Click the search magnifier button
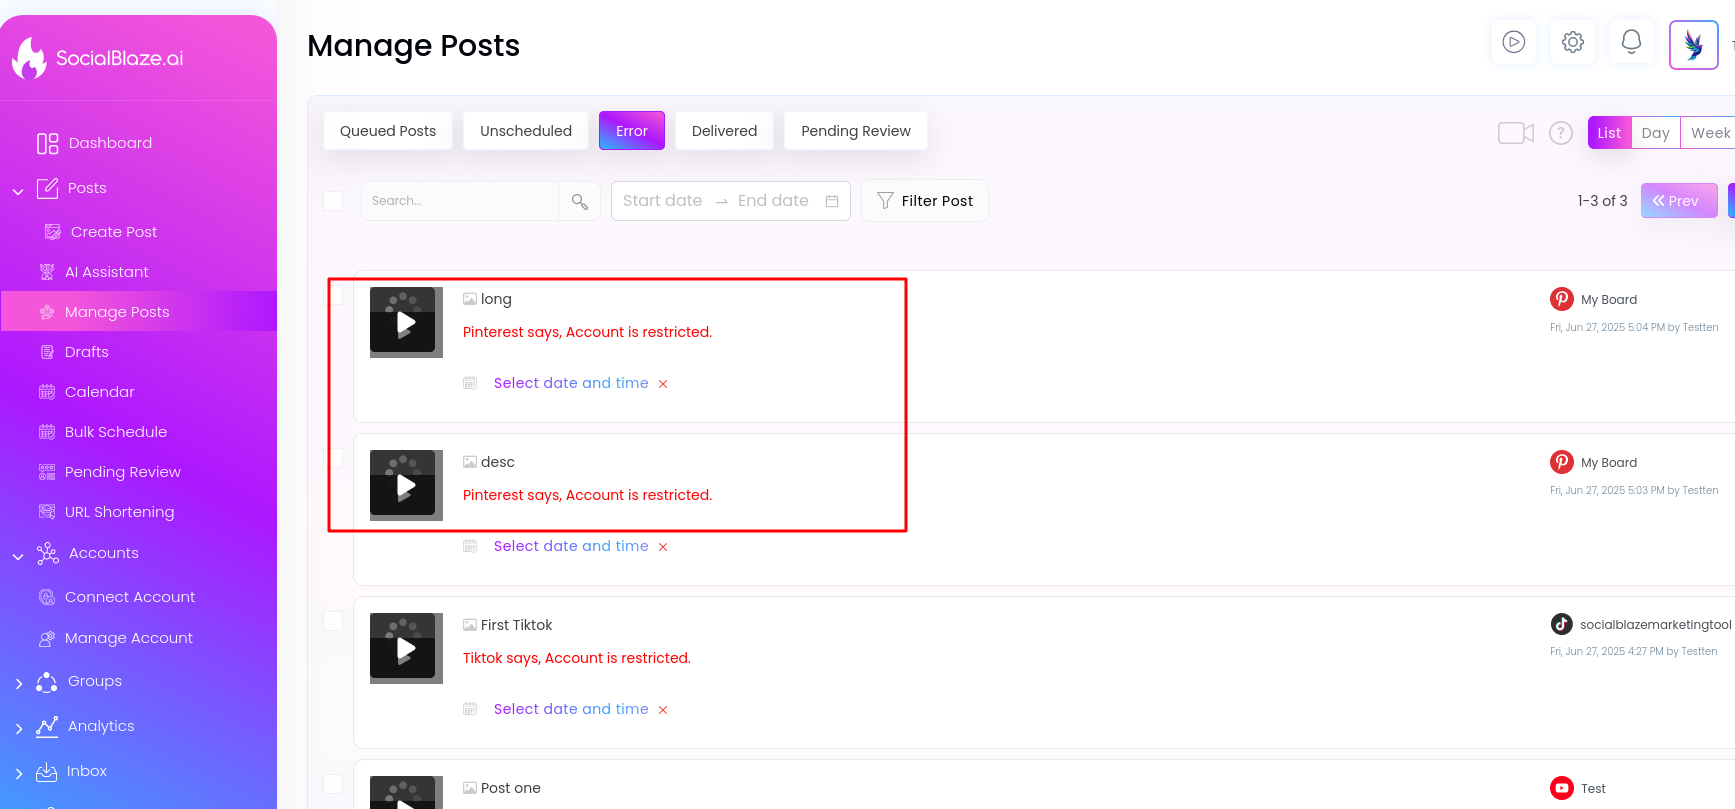The width and height of the screenshot is (1735, 809). click(580, 201)
